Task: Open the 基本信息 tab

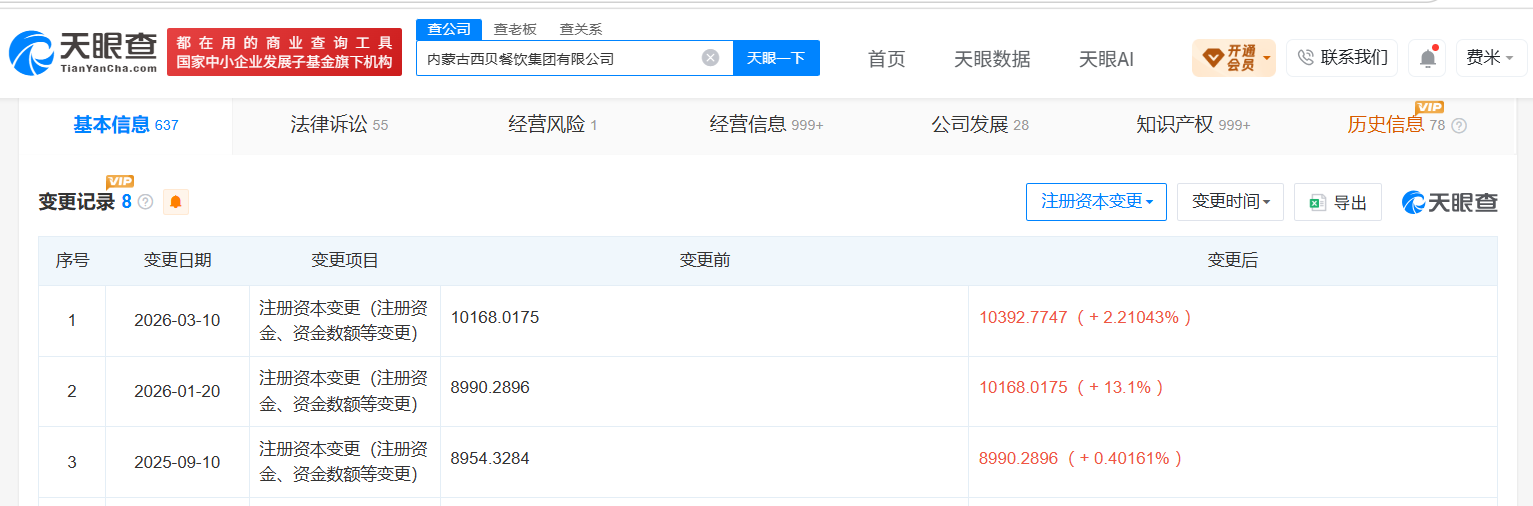Action: point(125,125)
